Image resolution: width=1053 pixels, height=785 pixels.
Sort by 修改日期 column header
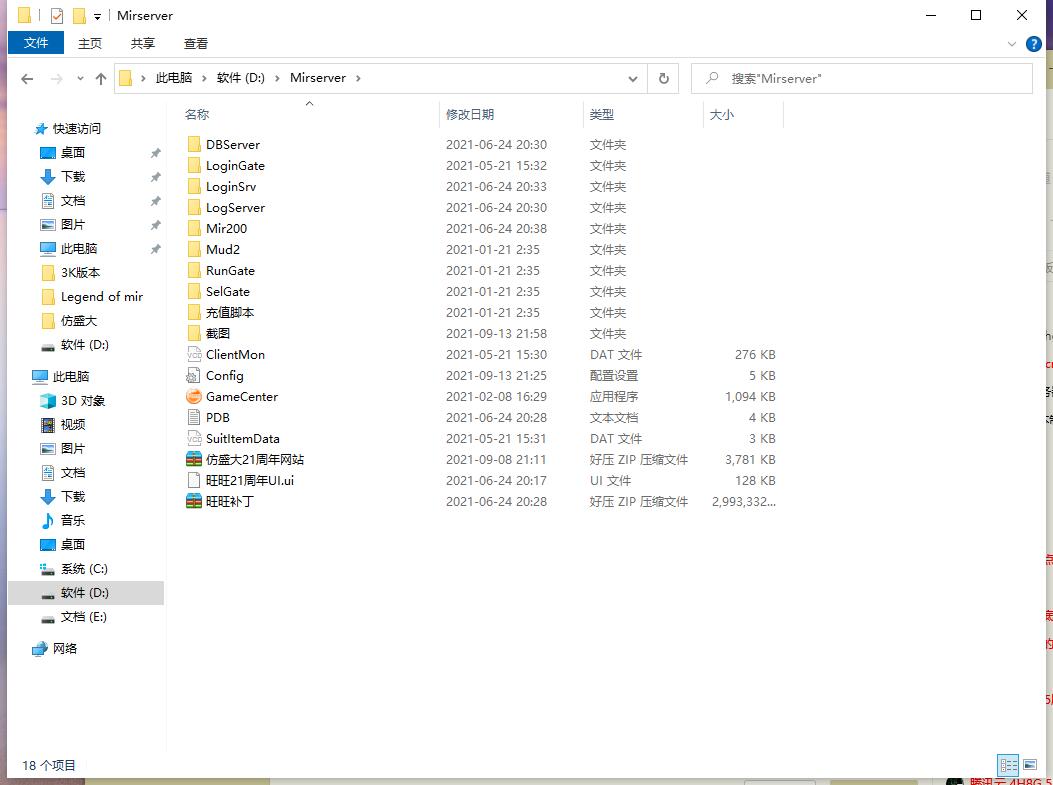(470, 115)
